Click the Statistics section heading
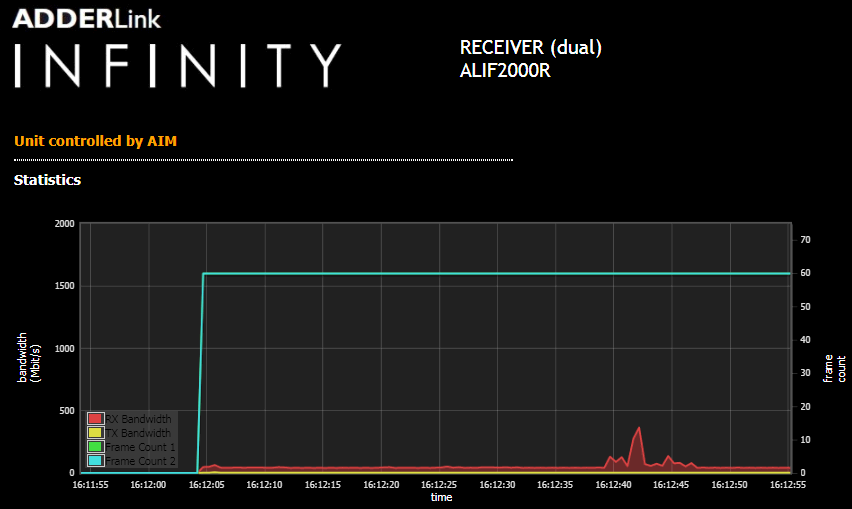 coord(47,180)
